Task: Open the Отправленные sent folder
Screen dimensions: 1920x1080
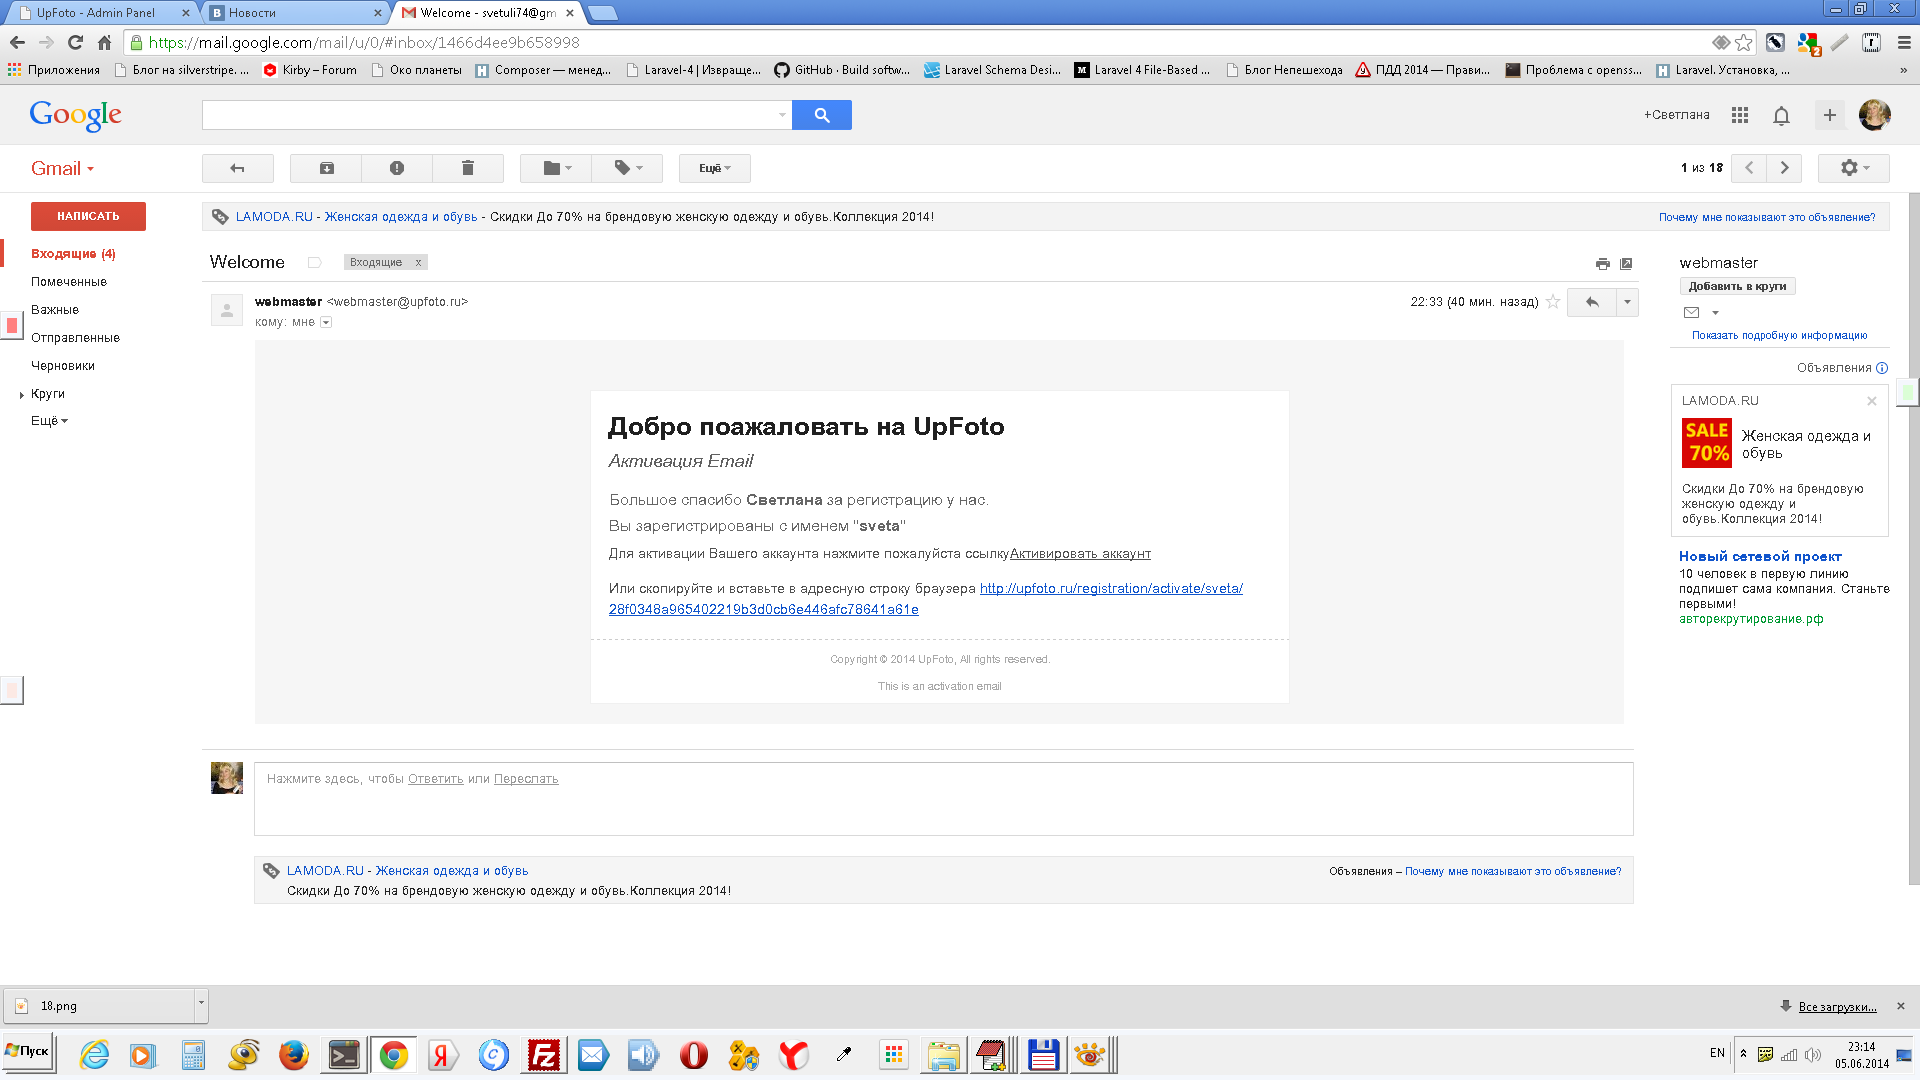Action: tap(75, 338)
